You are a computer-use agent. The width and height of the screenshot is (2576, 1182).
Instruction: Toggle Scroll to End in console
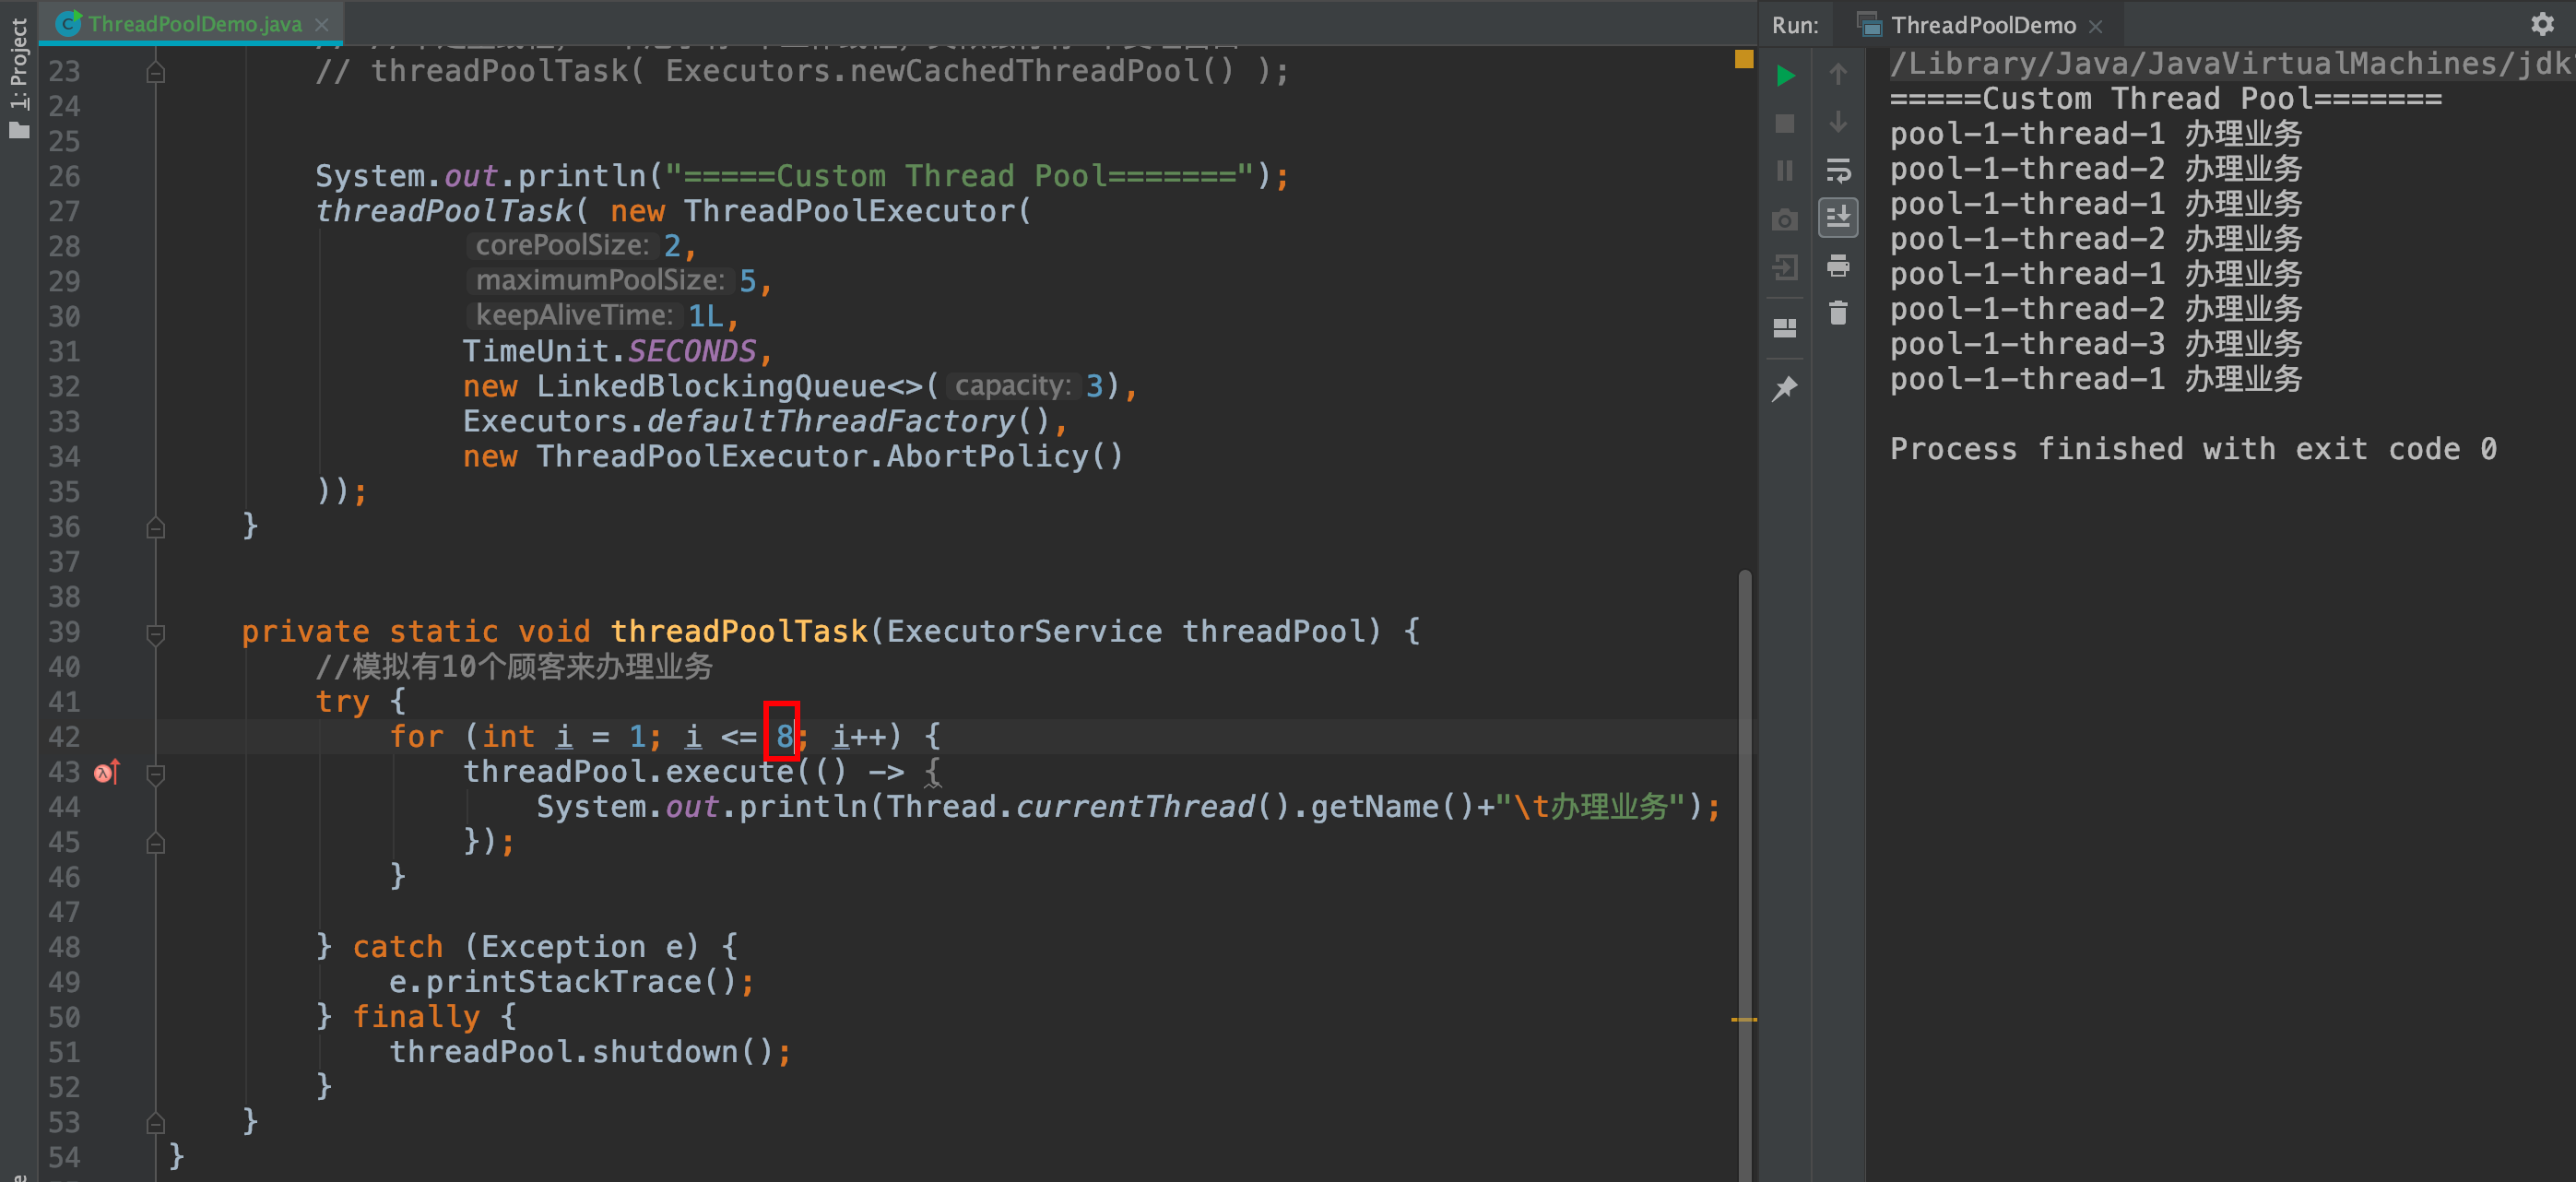coord(1838,217)
